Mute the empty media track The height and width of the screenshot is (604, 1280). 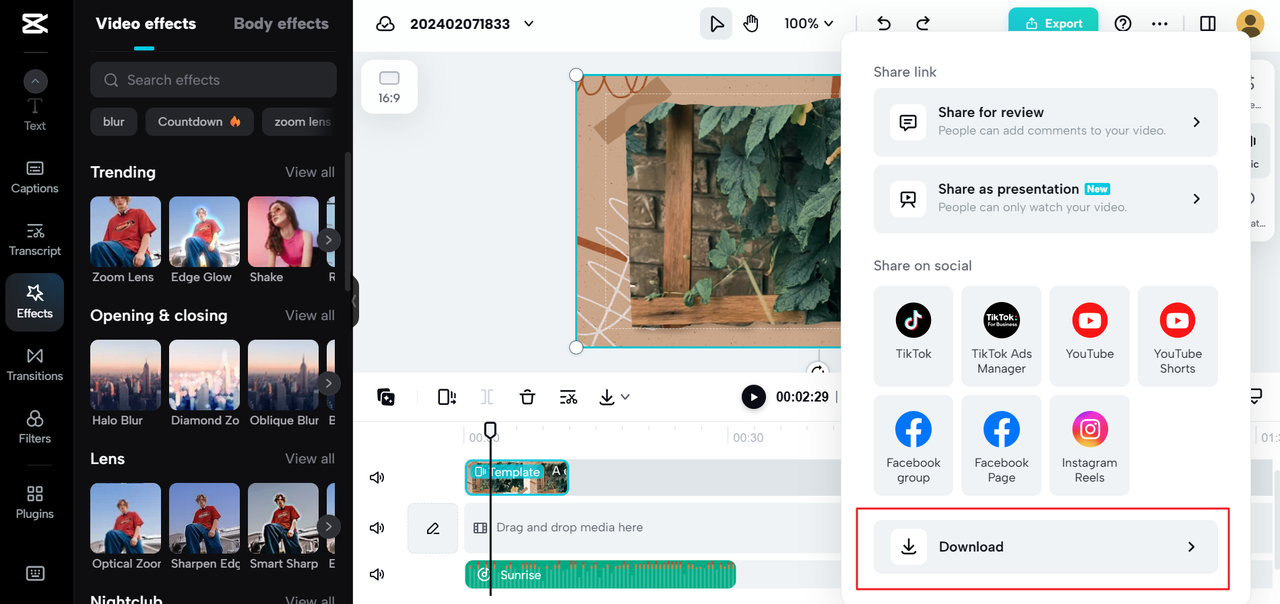377,527
